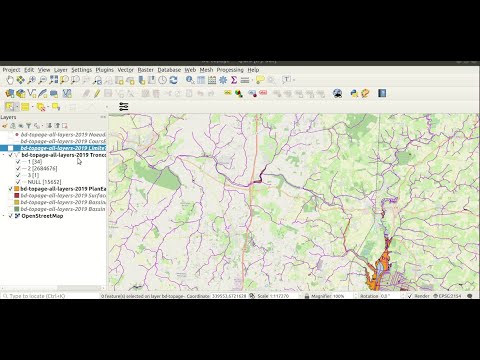Click the messages icon in status bar
The image size is (480, 360).
coord(470,296)
